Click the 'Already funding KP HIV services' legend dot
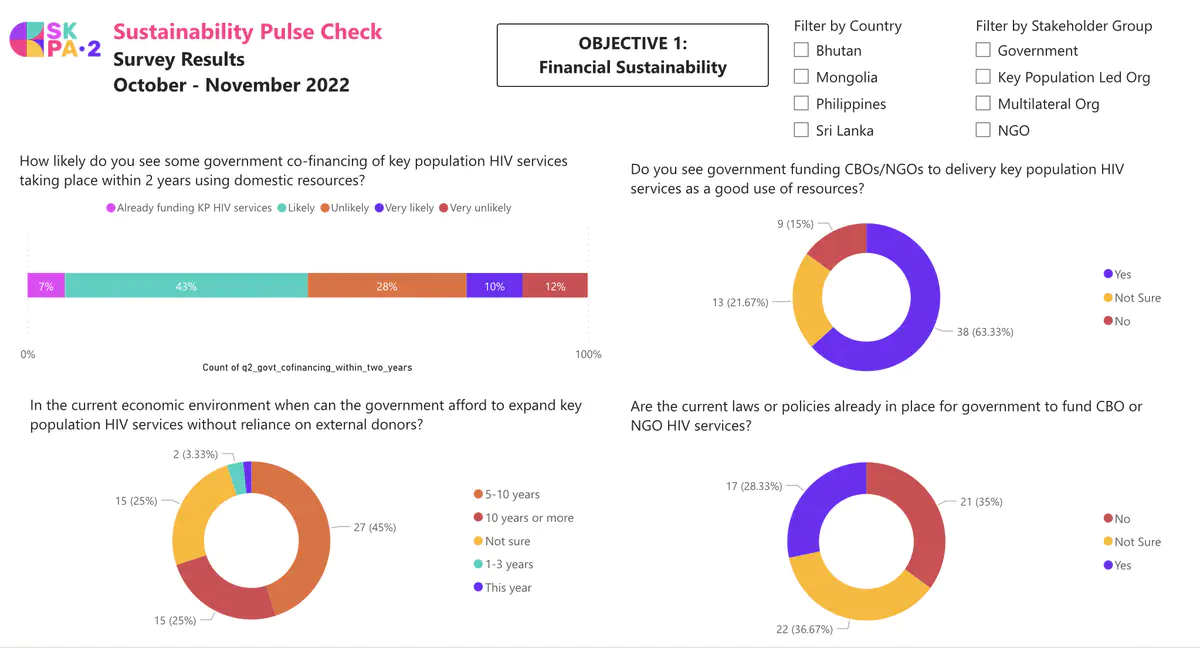1200x648 pixels. coord(111,208)
